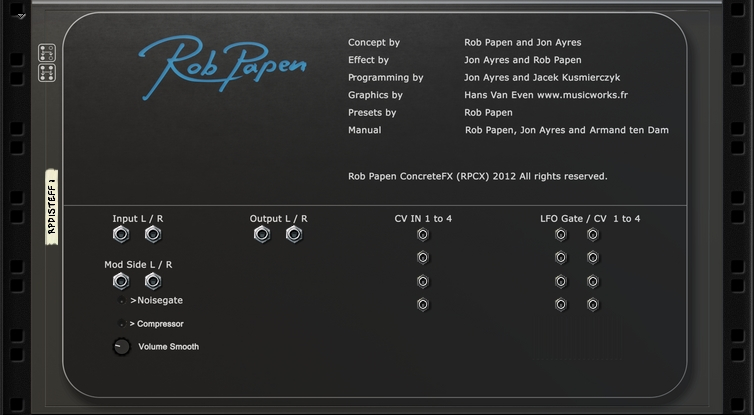The height and width of the screenshot is (415, 754).
Task: Click the "Concept by" credit heading
Action: 374,42
